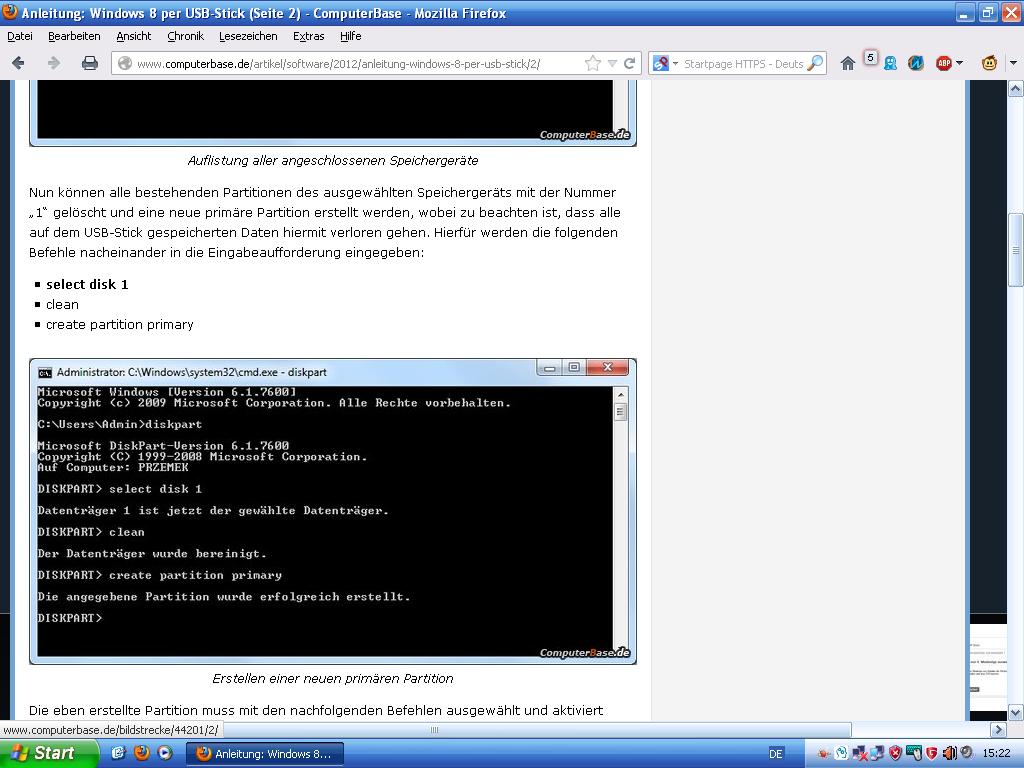This screenshot has height=768, width=1024.
Task: Open the Ghostery extension icon
Action: point(890,63)
